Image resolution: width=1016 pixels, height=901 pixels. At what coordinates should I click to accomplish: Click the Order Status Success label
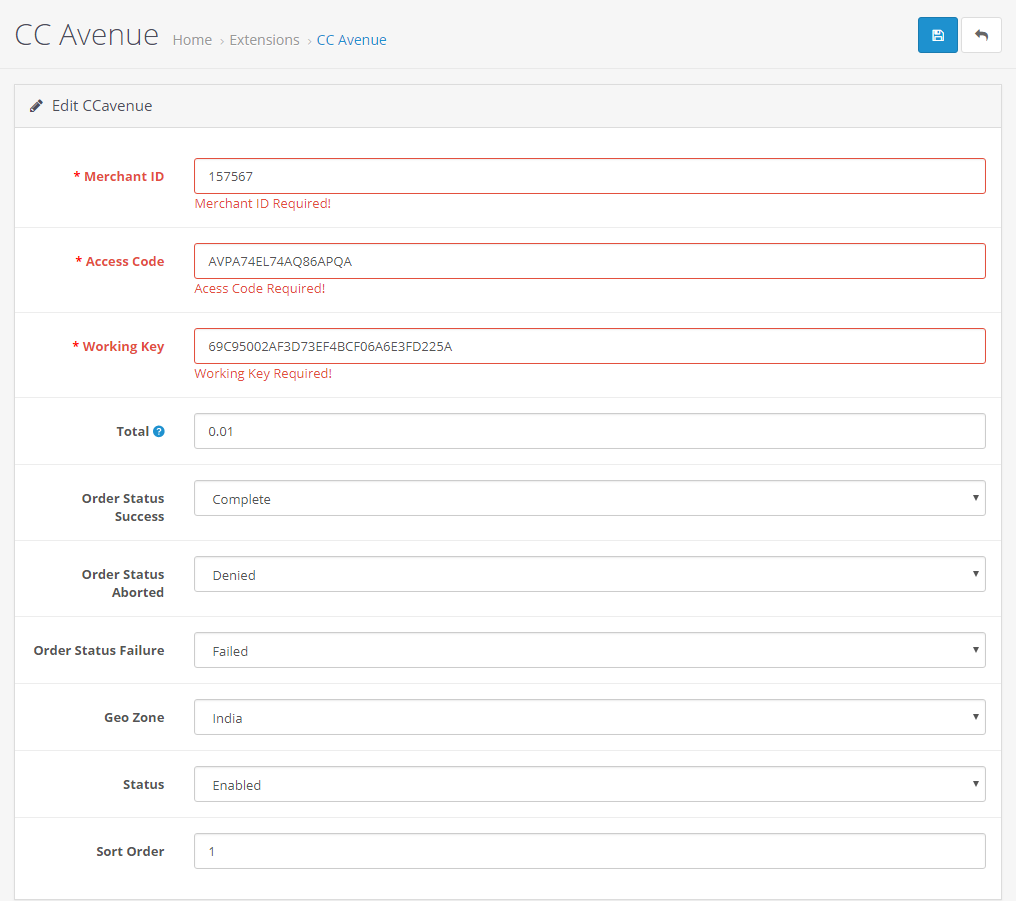(x=123, y=507)
